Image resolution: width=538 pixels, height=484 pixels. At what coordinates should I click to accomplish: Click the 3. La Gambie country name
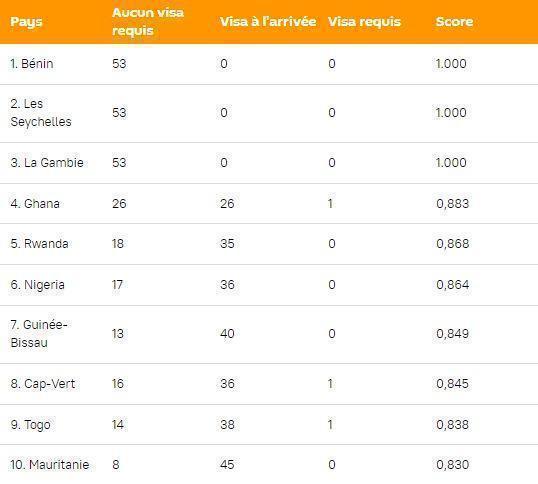click(x=47, y=163)
